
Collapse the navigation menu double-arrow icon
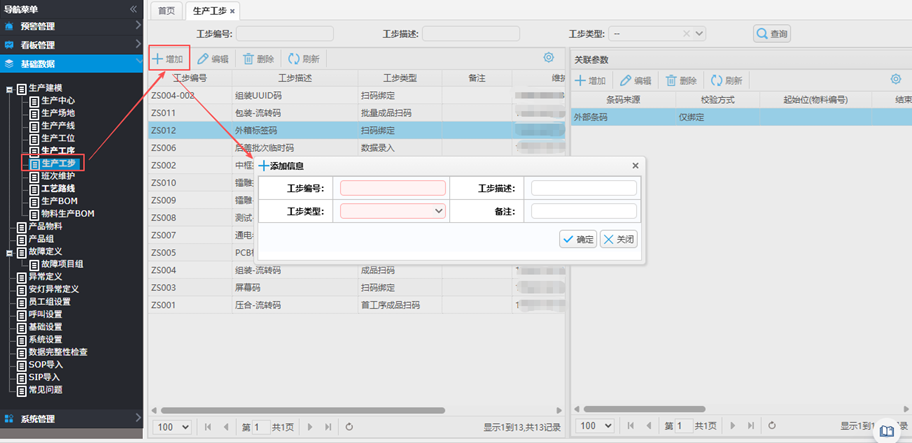[133, 9]
